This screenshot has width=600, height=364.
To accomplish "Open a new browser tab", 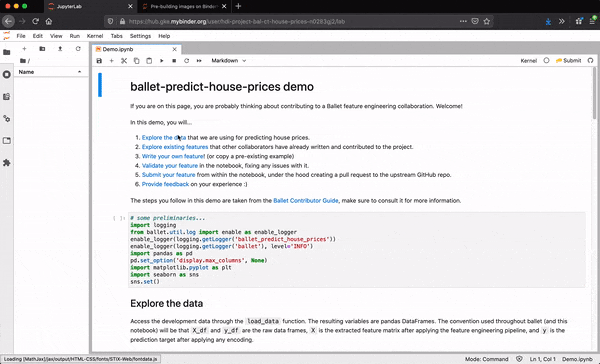I will tap(238, 6).
